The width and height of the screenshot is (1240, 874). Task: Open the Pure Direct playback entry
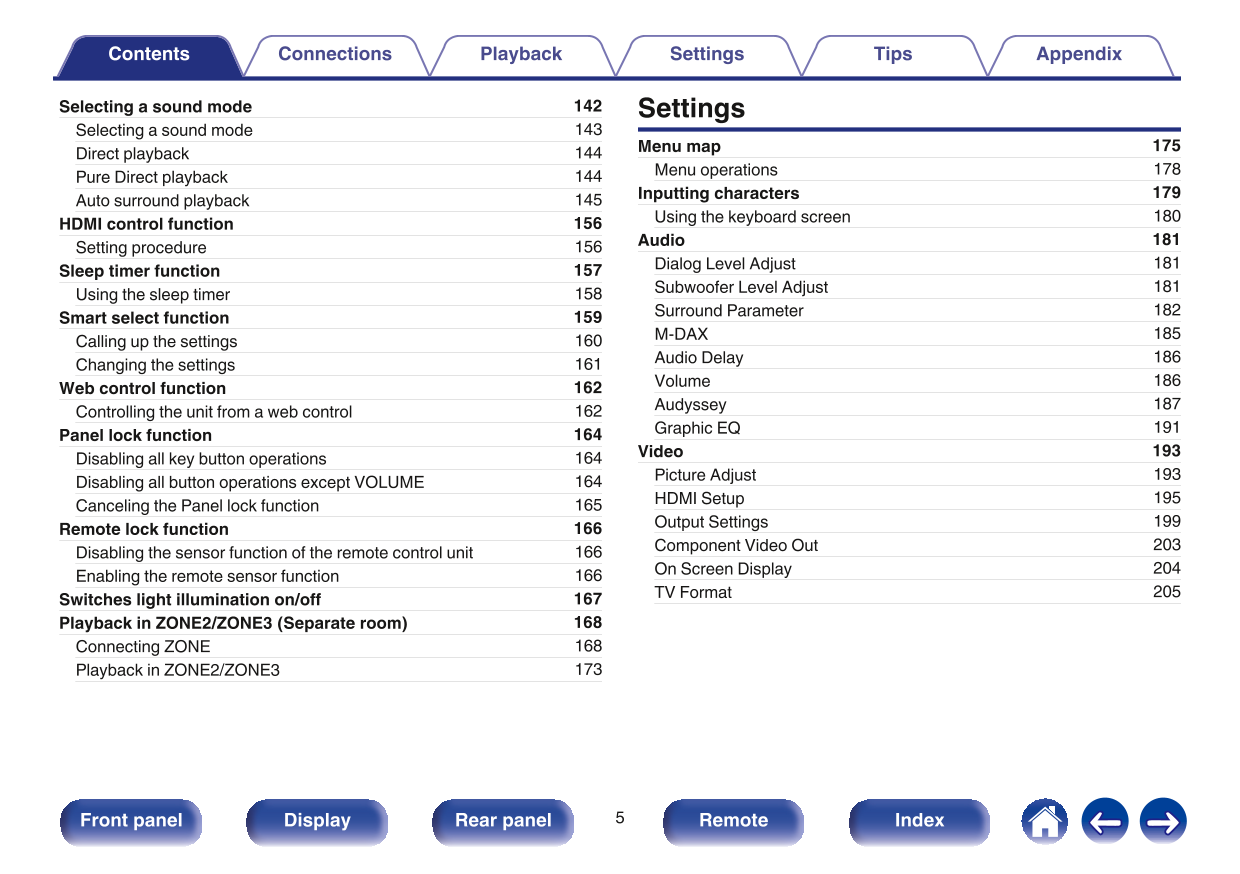pyautogui.click(x=152, y=177)
